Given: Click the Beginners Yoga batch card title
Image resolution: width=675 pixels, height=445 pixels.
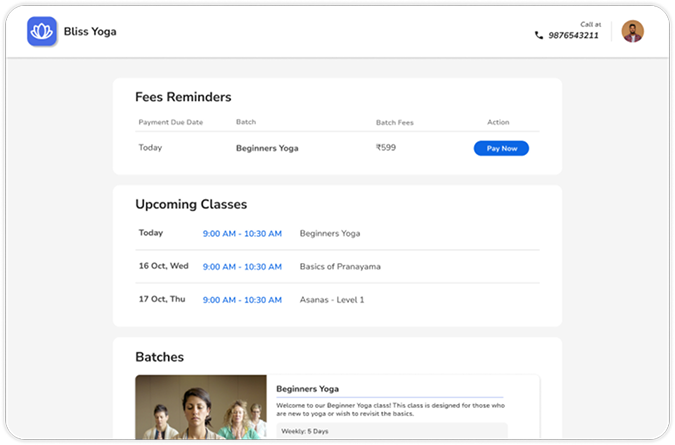Looking at the screenshot, I should pyautogui.click(x=307, y=389).
